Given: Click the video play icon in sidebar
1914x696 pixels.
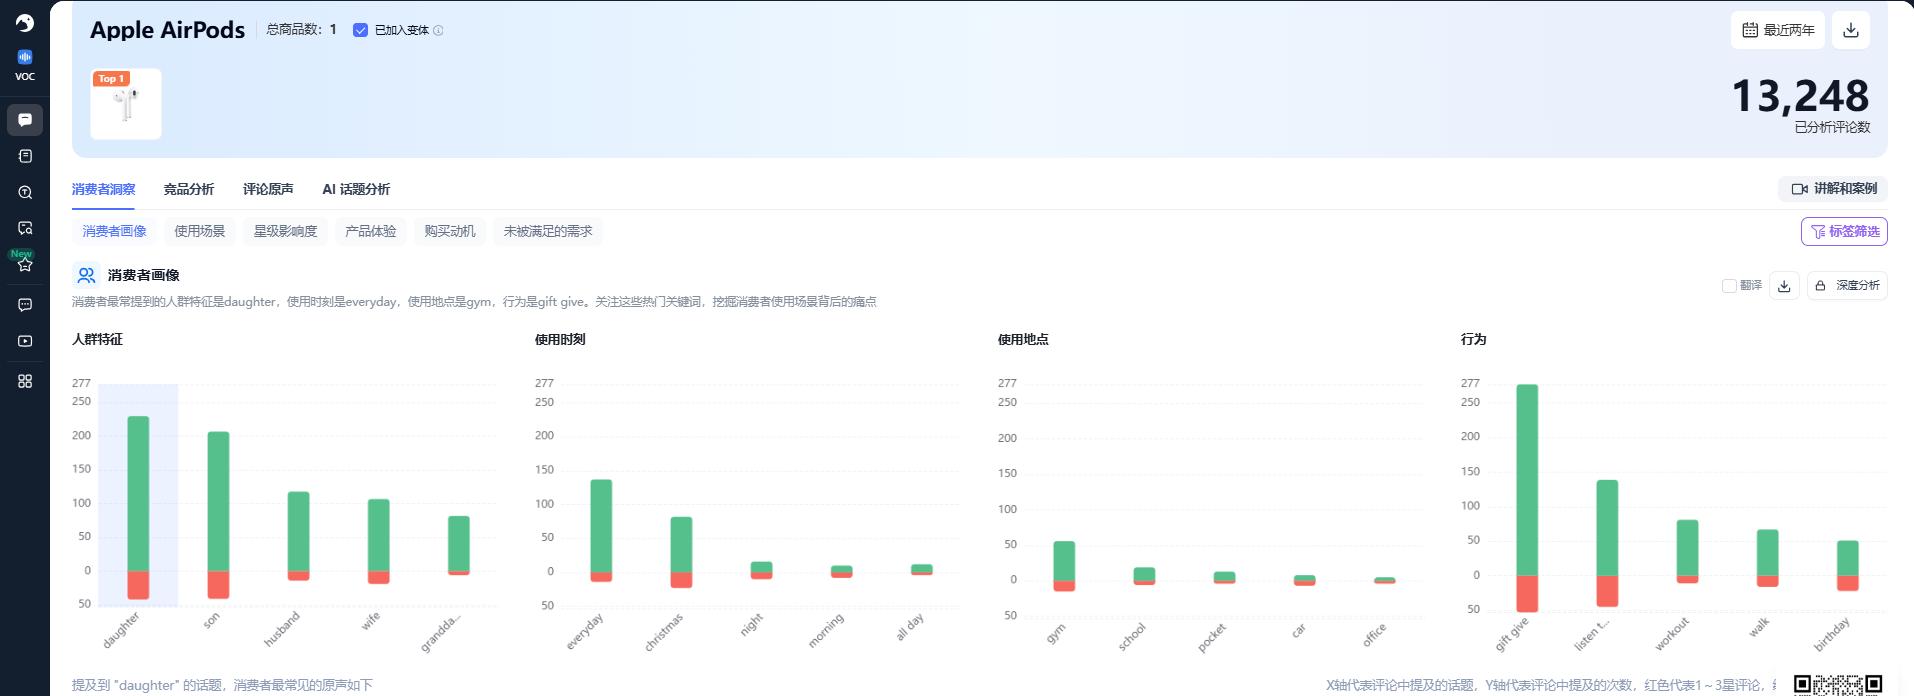Looking at the screenshot, I should (25, 341).
